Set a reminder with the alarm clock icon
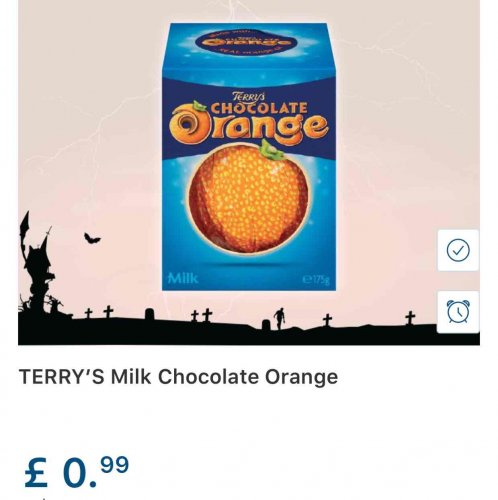Image resolution: width=498 pixels, height=500 pixels. 458,312
